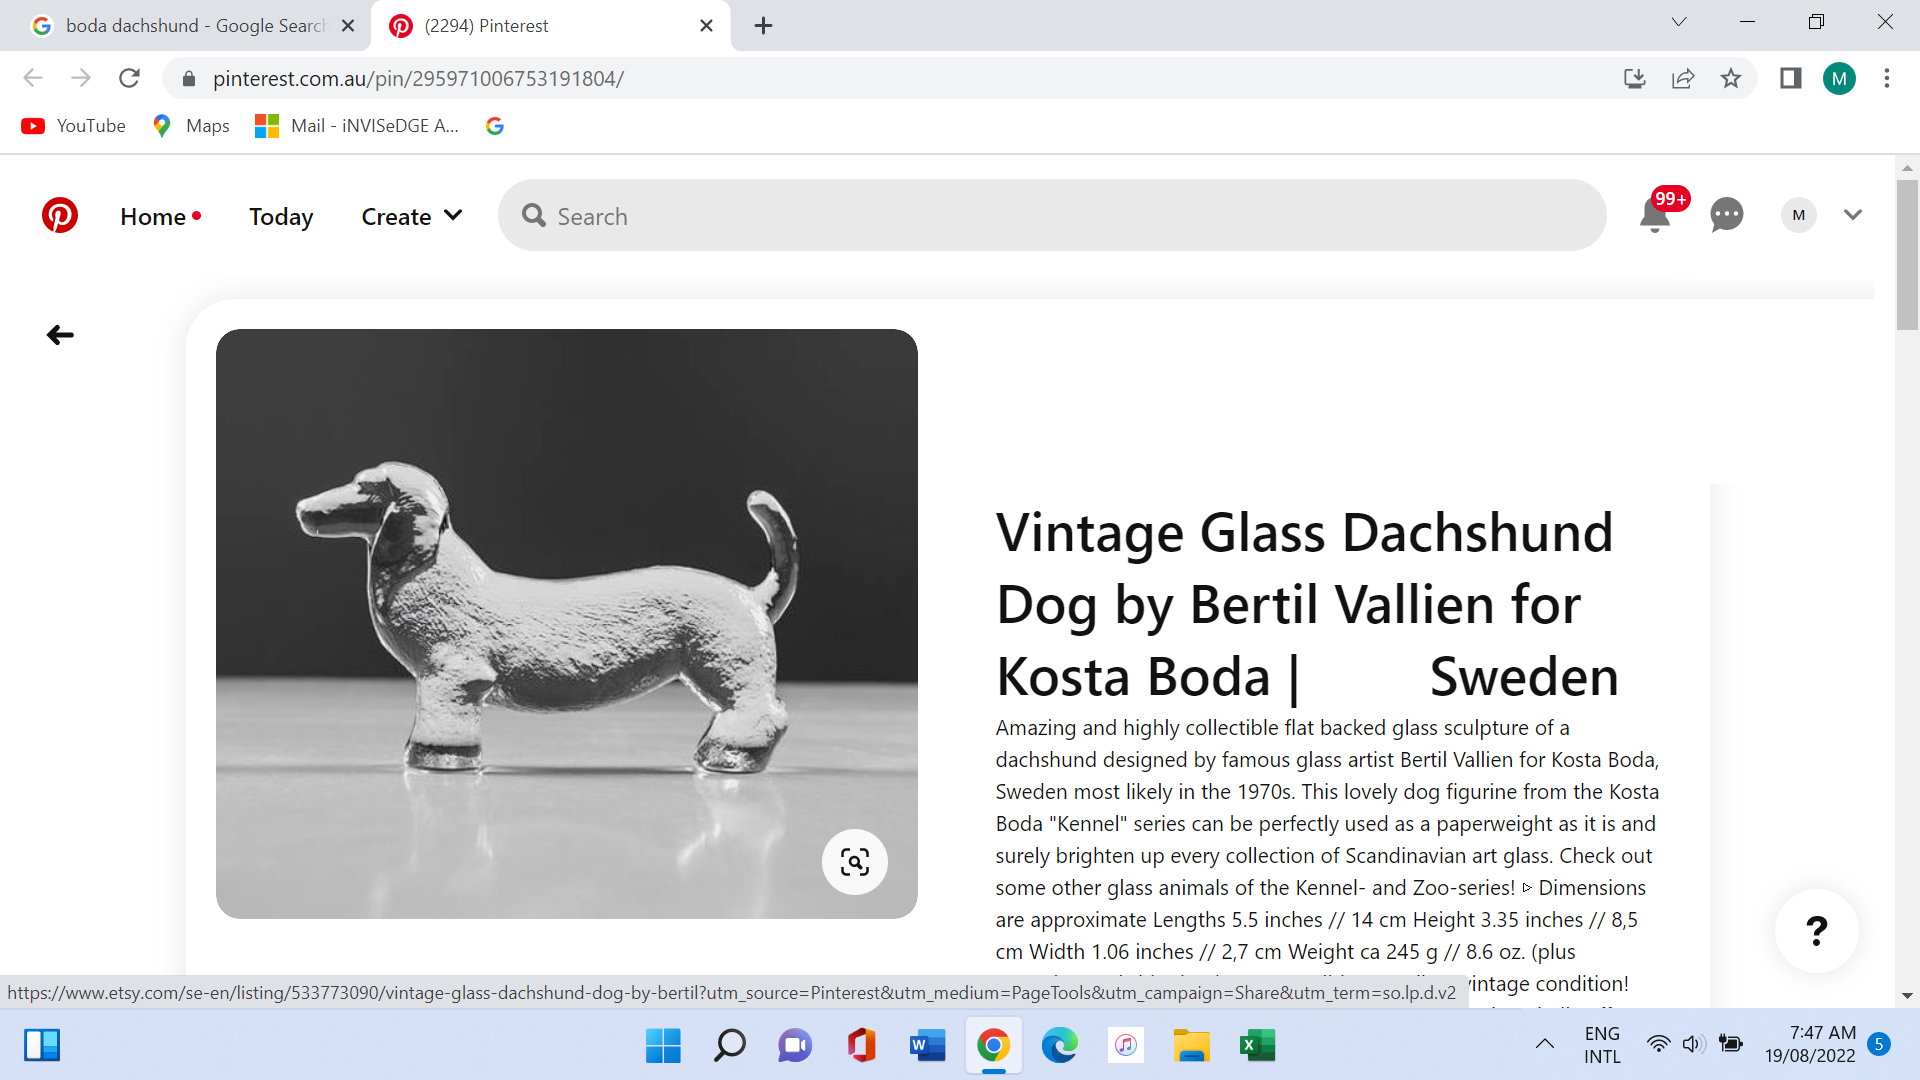The width and height of the screenshot is (1920, 1080).
Task: Select the Today menu item
Action: click(281, 216)
